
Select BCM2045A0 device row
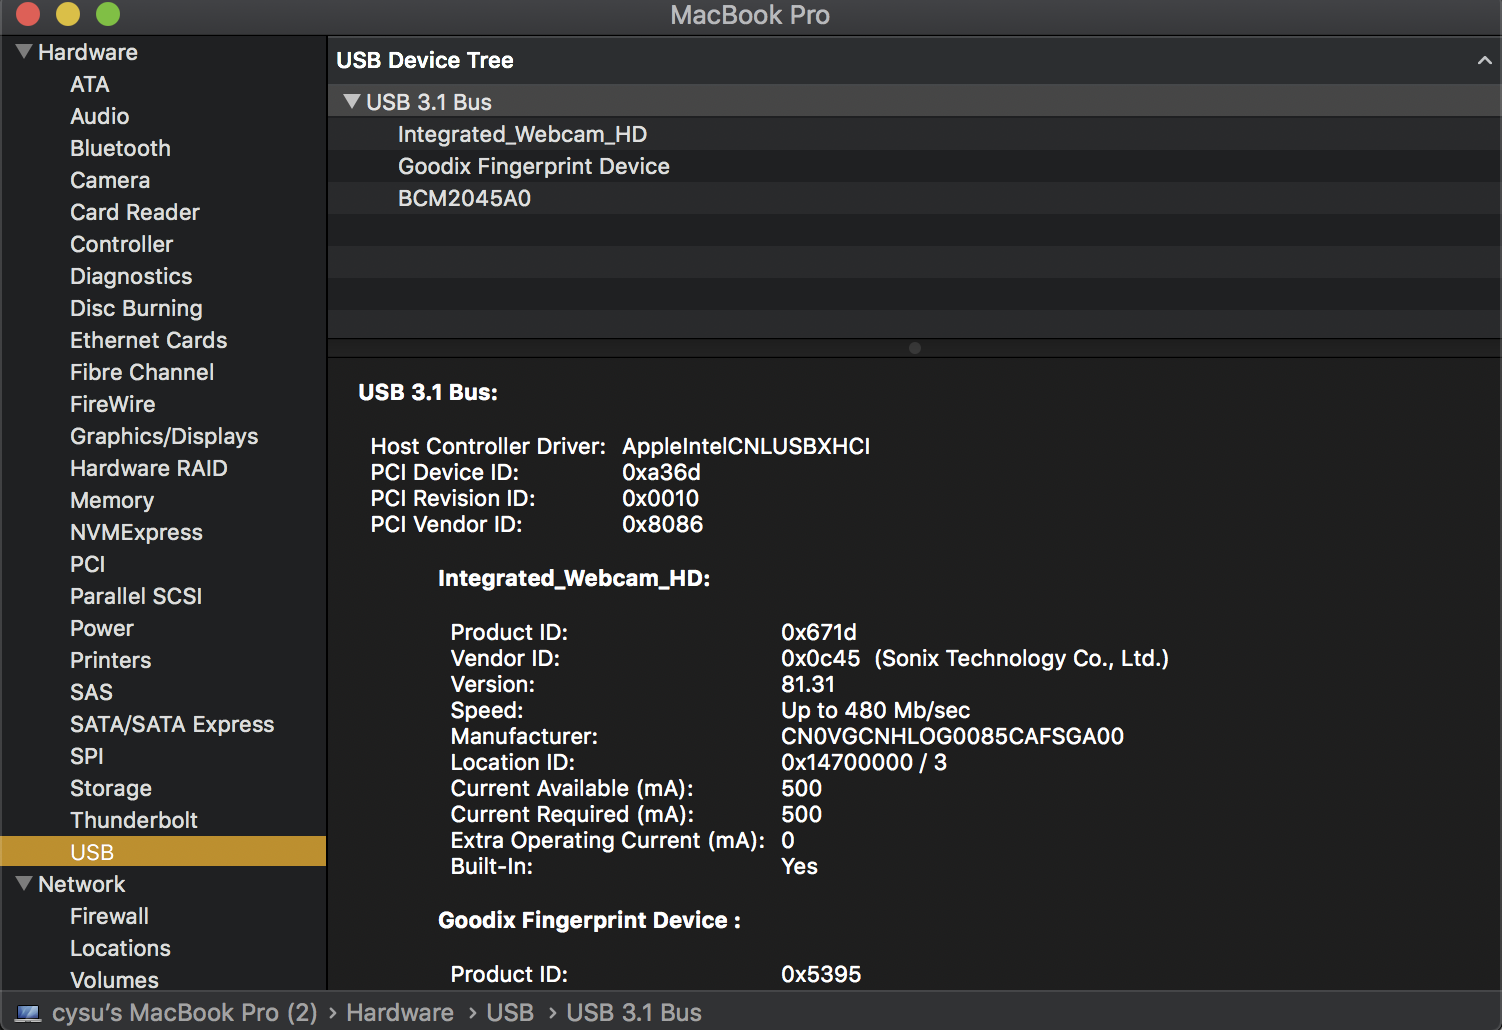[914, 198]
